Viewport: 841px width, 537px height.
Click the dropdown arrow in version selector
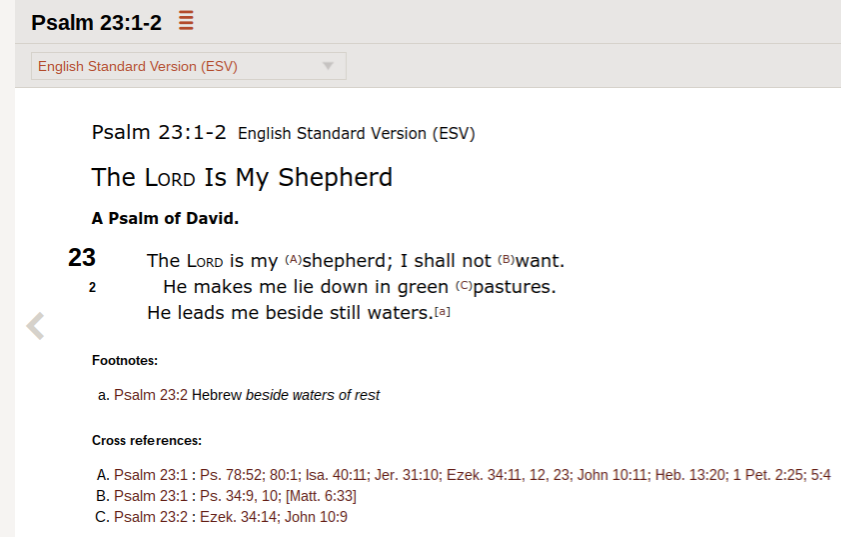pyautogui.click(x=327, y=67)
